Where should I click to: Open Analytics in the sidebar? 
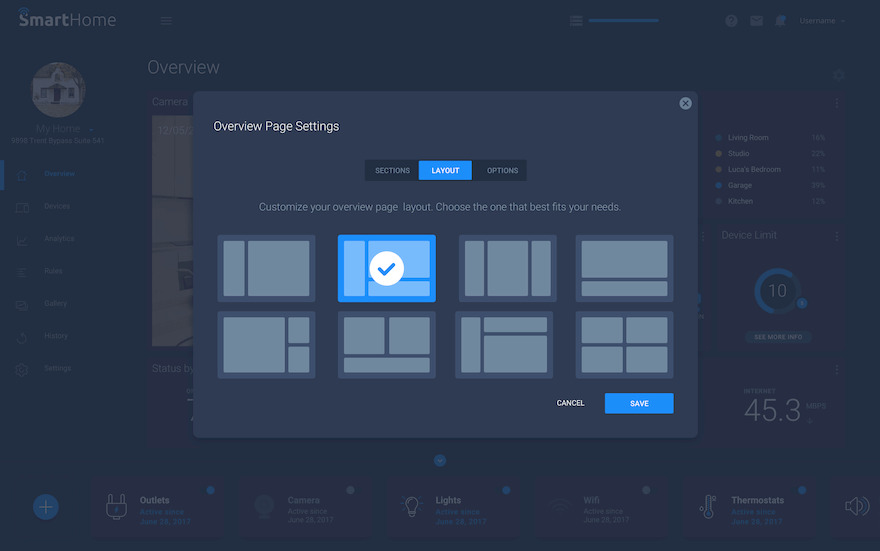[59, 238]
